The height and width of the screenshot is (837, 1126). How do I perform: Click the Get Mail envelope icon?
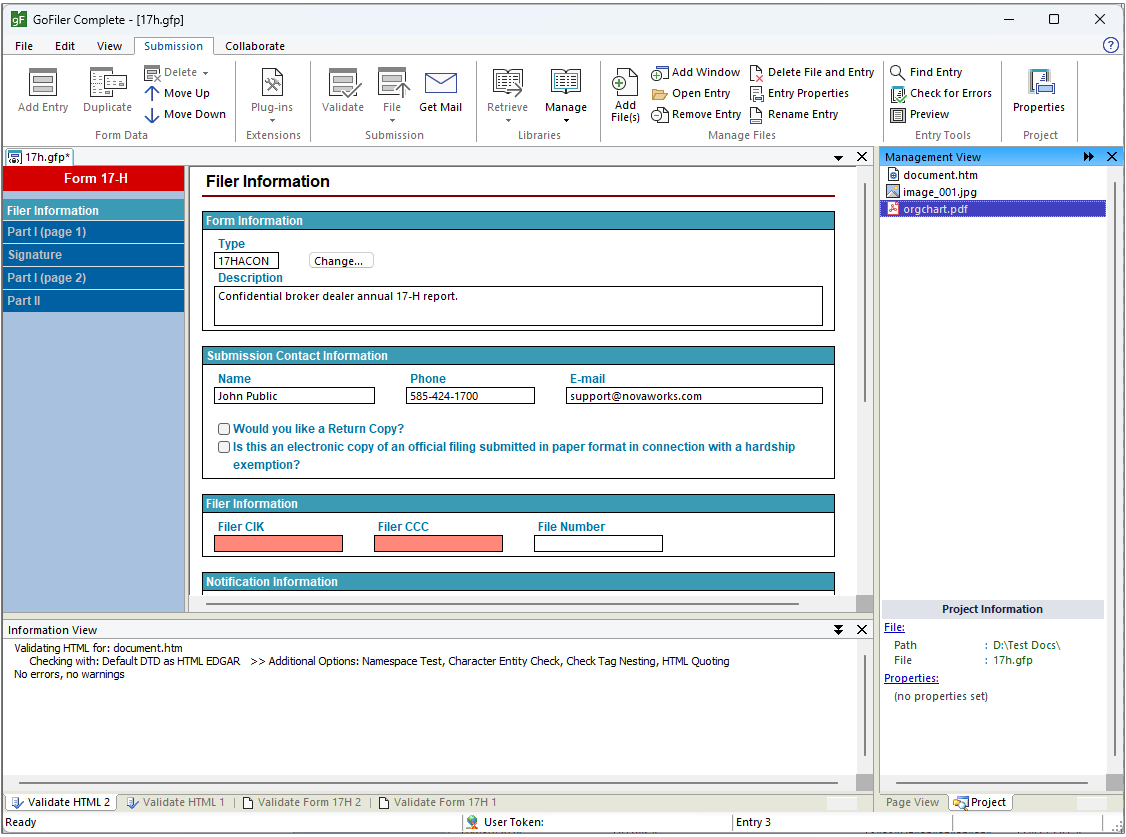pos(440,83)
